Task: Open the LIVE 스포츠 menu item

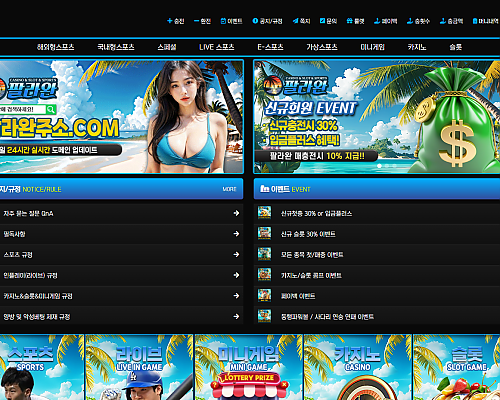Action: coord(217,47)
